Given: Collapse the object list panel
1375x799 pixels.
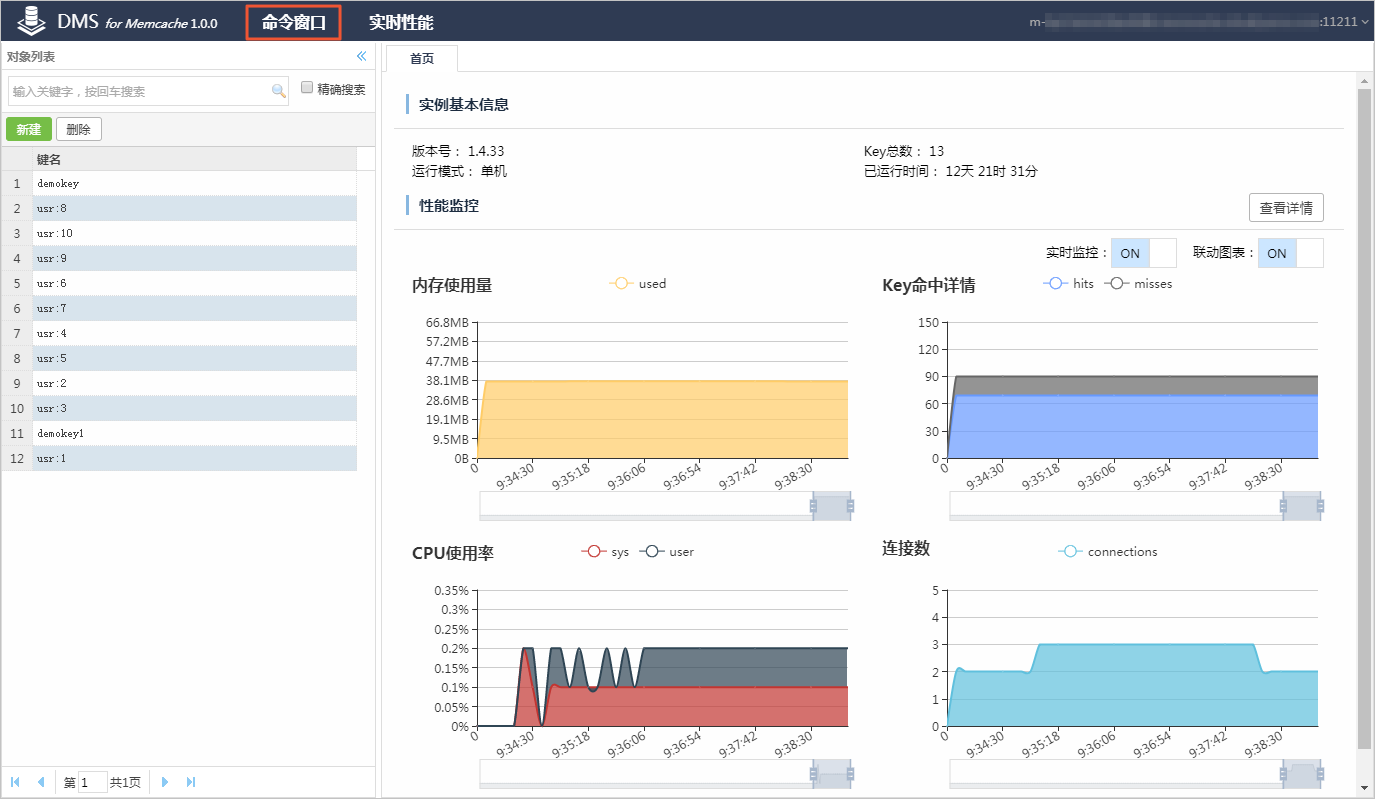Looking at the screenshot, I should (x=362, y=56).
